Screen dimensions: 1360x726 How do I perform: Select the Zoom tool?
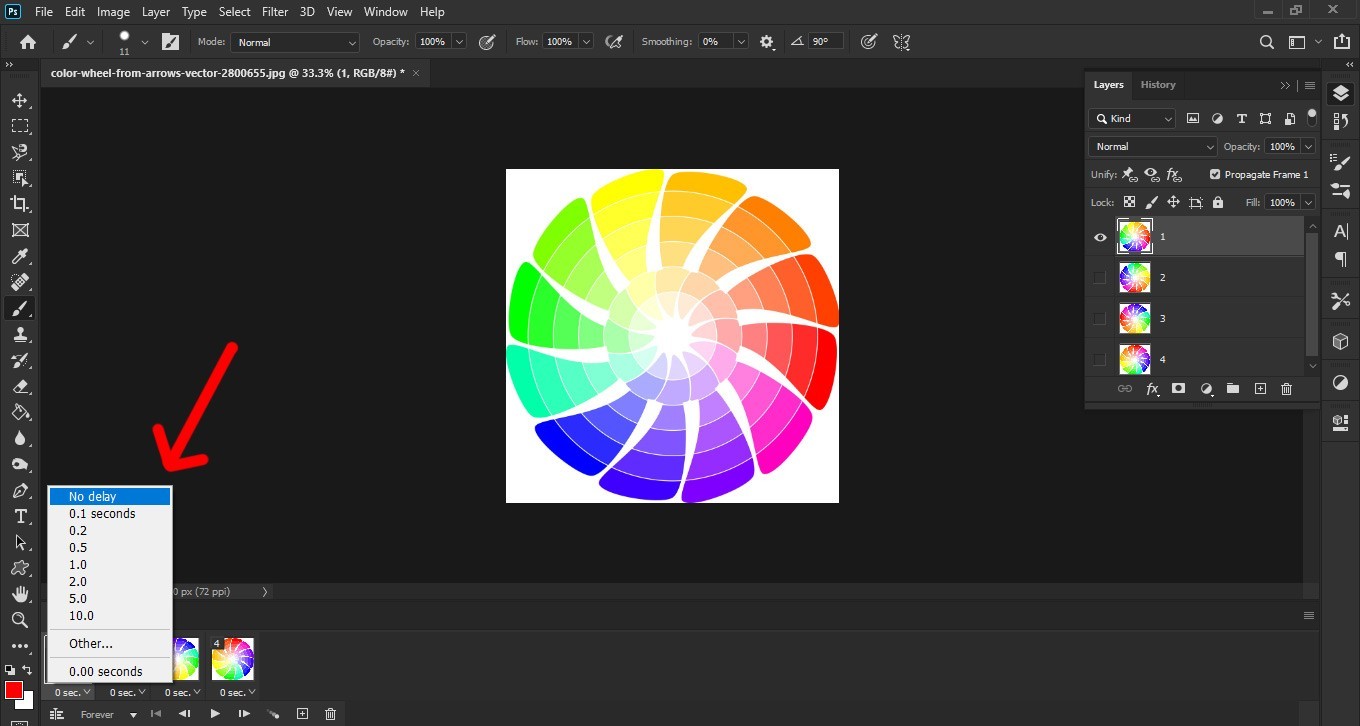(19, 620)
